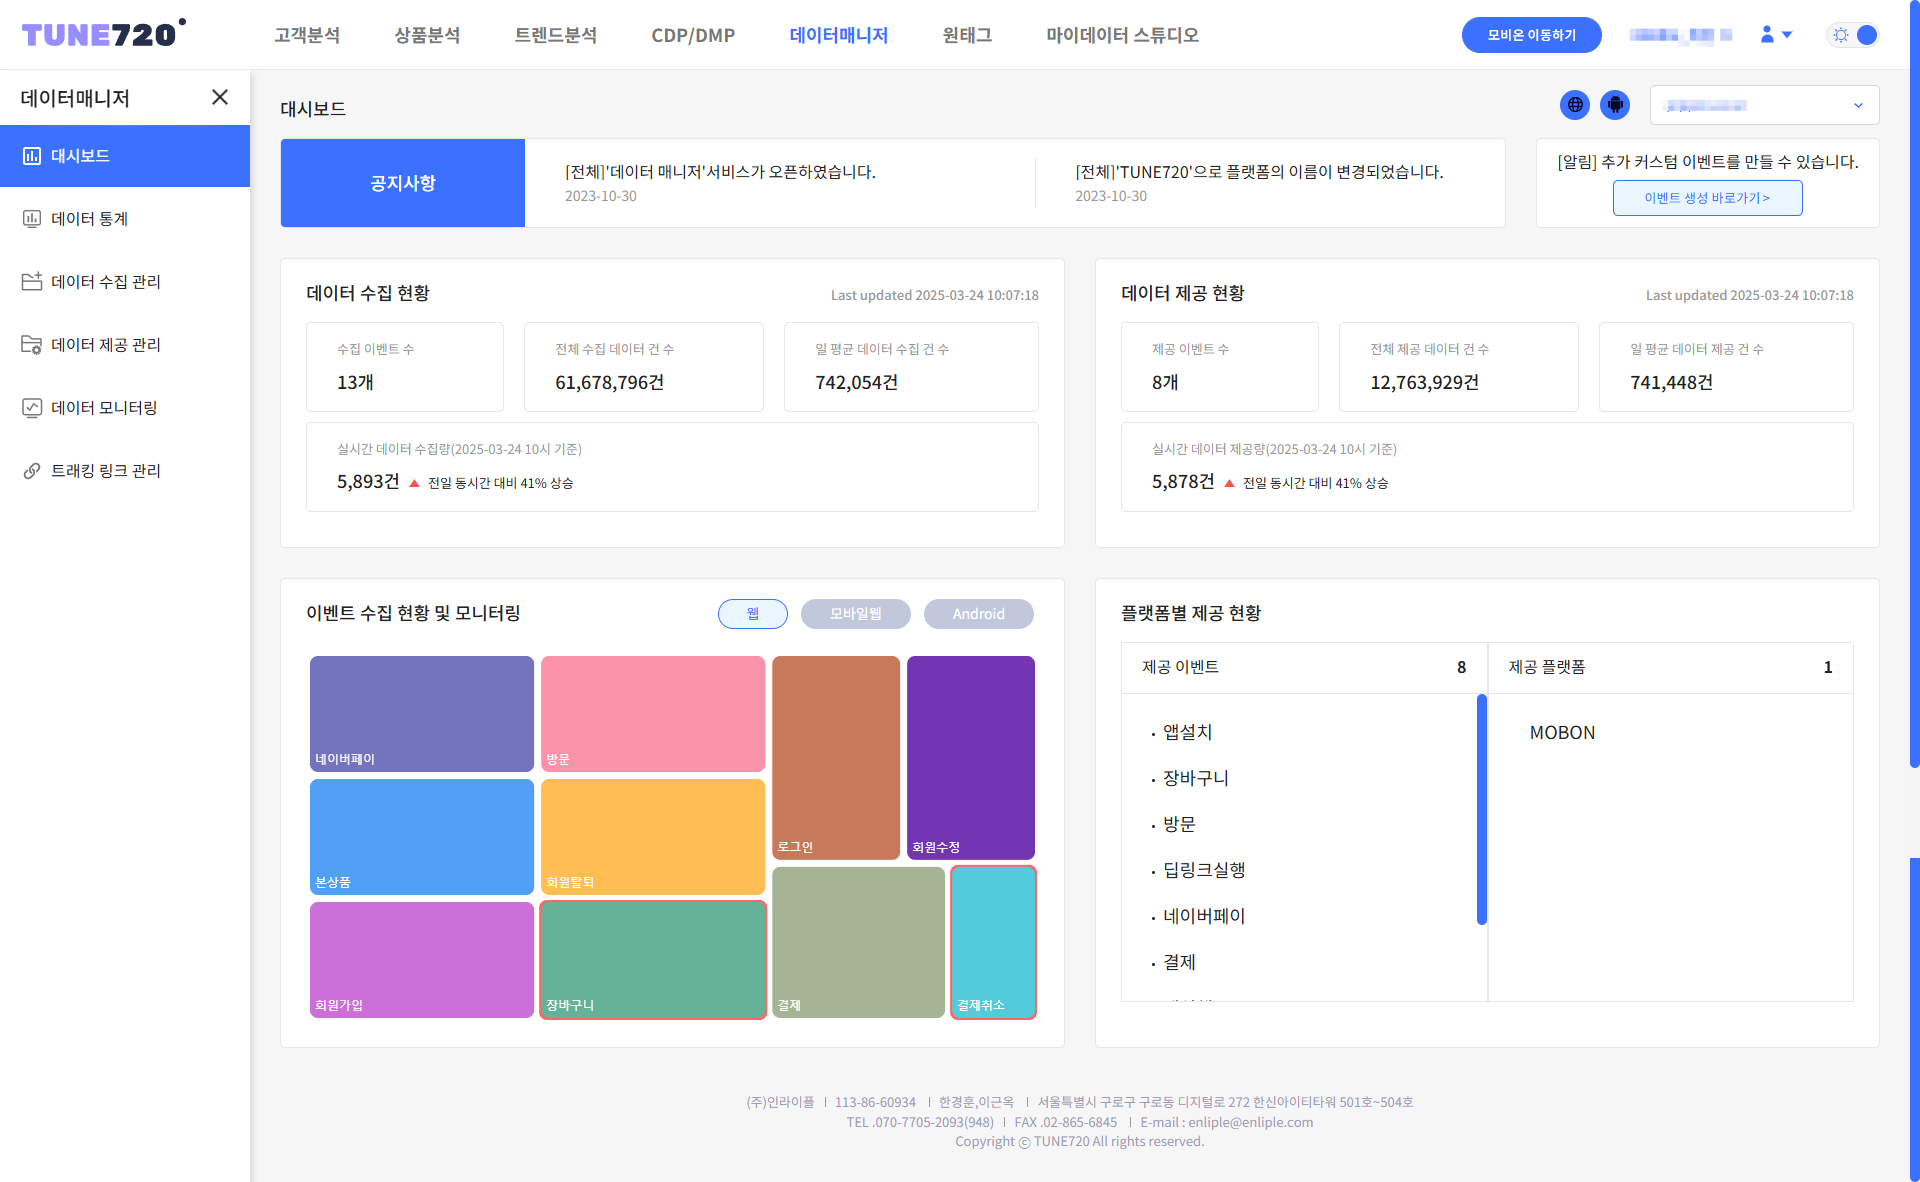1920x1182 pixels.
Task: Click the 데이터 모니터링 icon
Action: pyautogui.click(x=32, y=408)
